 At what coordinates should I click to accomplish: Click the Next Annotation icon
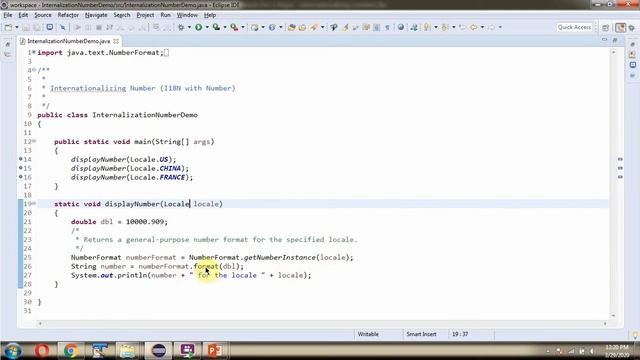(x=427, y=27)
